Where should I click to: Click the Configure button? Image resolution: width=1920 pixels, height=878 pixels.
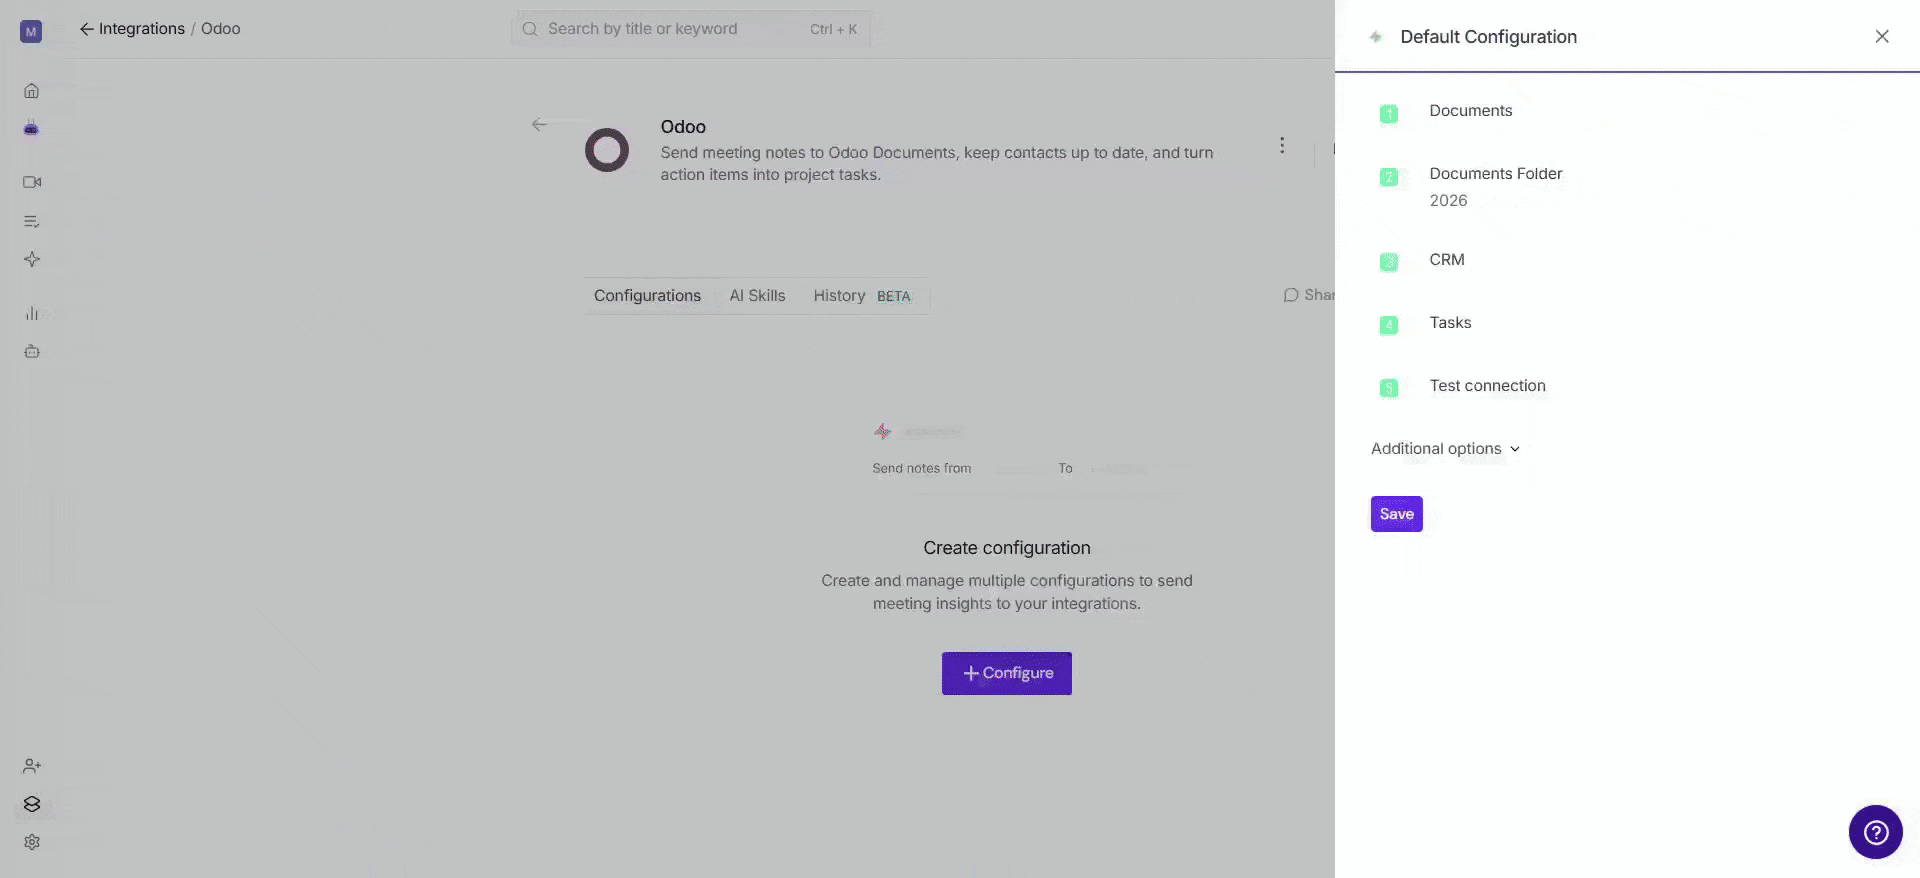(1007, 673)
